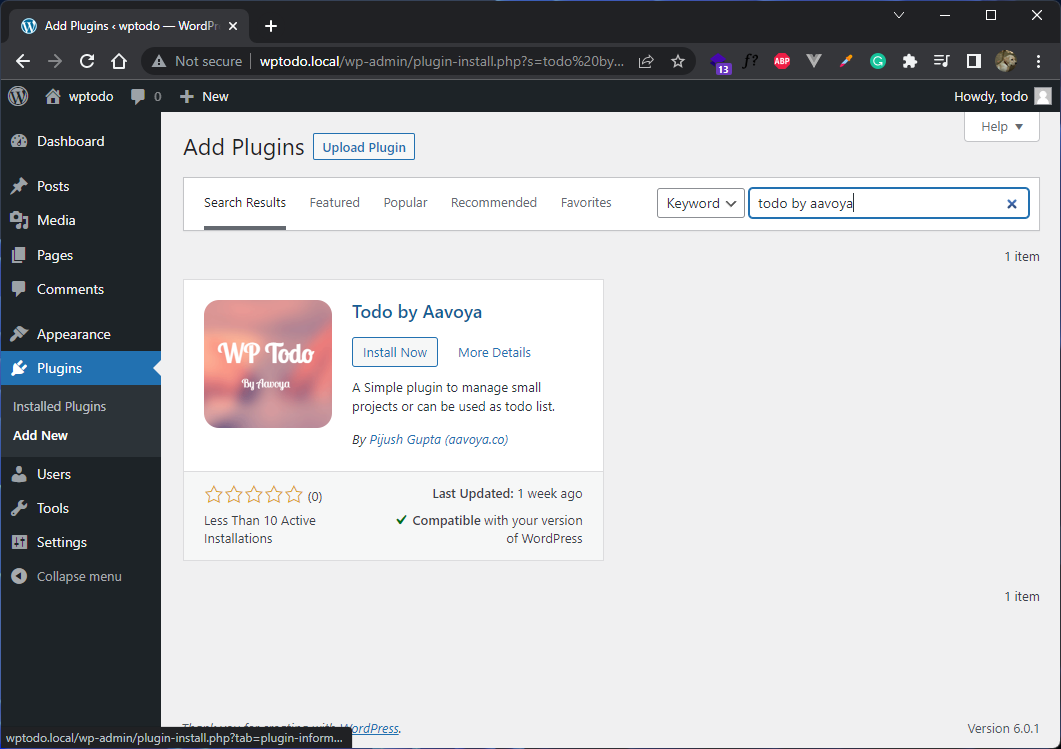This screenshot has width=1061, height=749.
Task: Toggle the browser side panel
Action: [974, 62]
